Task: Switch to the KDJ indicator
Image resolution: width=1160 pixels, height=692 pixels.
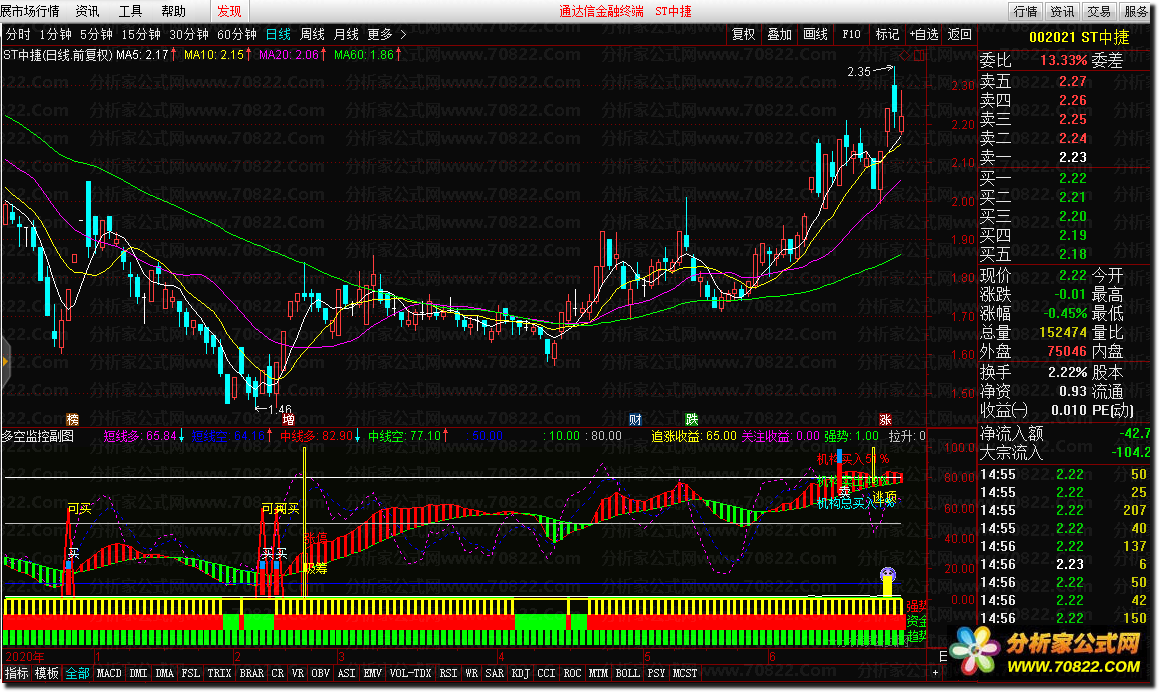Action: click(520, 673)
